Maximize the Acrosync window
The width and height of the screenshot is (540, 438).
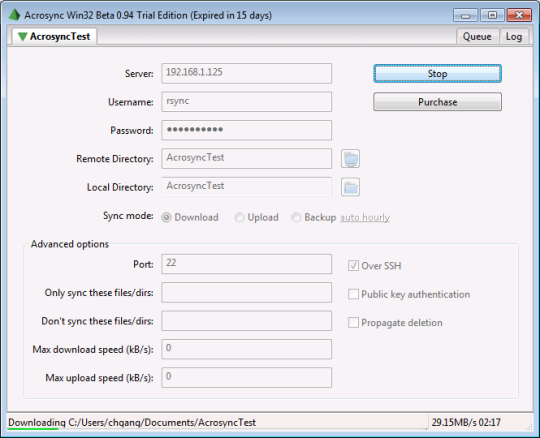[x=492, y=15]
